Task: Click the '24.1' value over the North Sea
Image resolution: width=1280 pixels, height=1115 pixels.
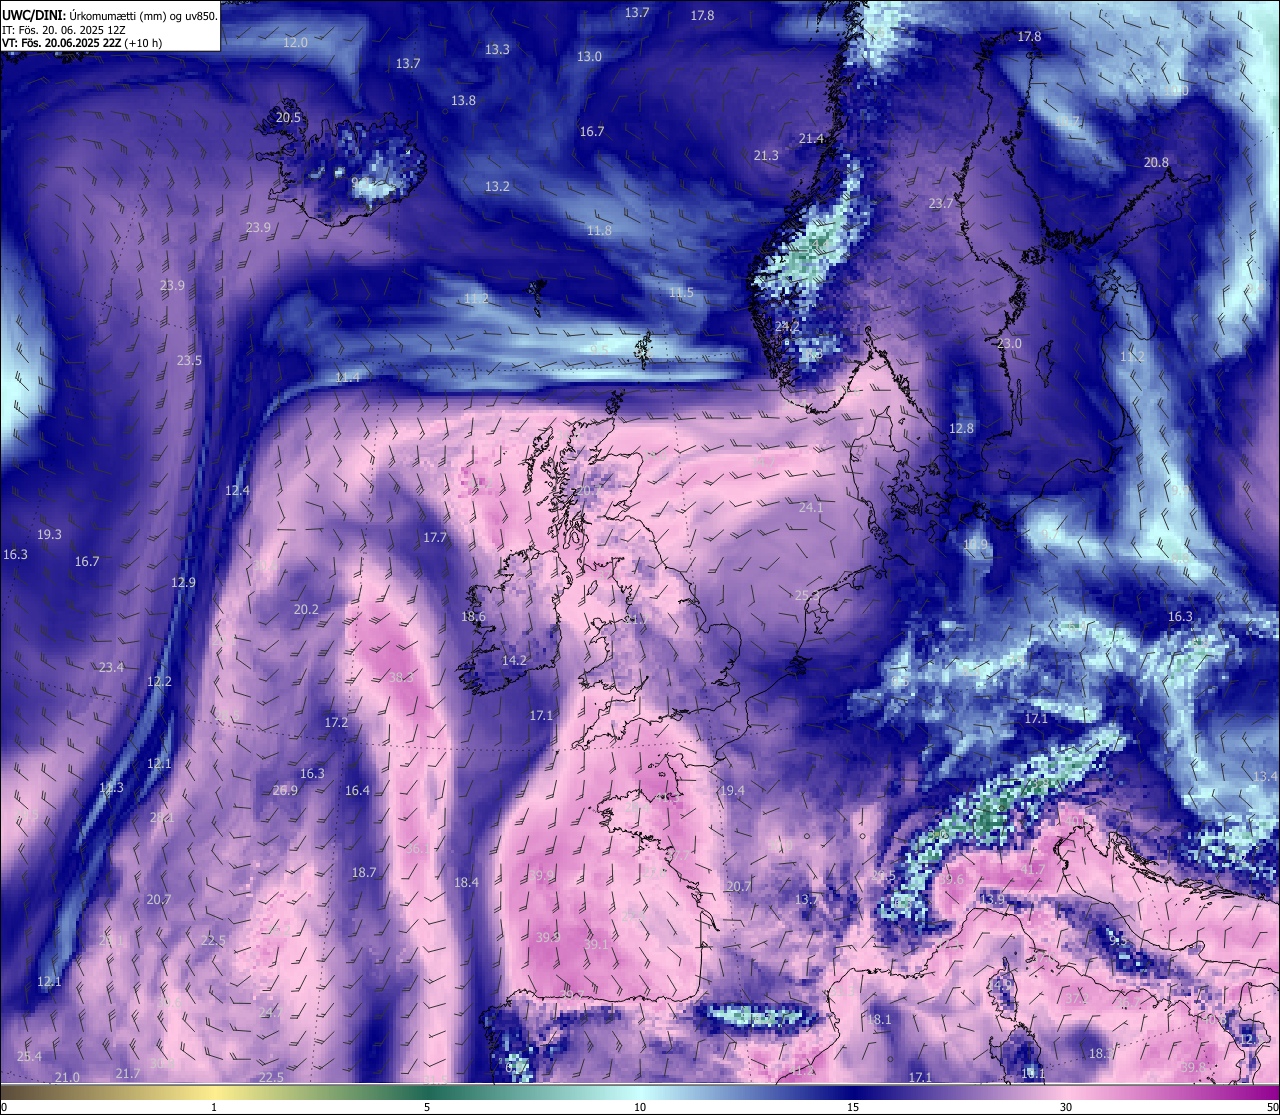Action: click(x=811, y=507)
